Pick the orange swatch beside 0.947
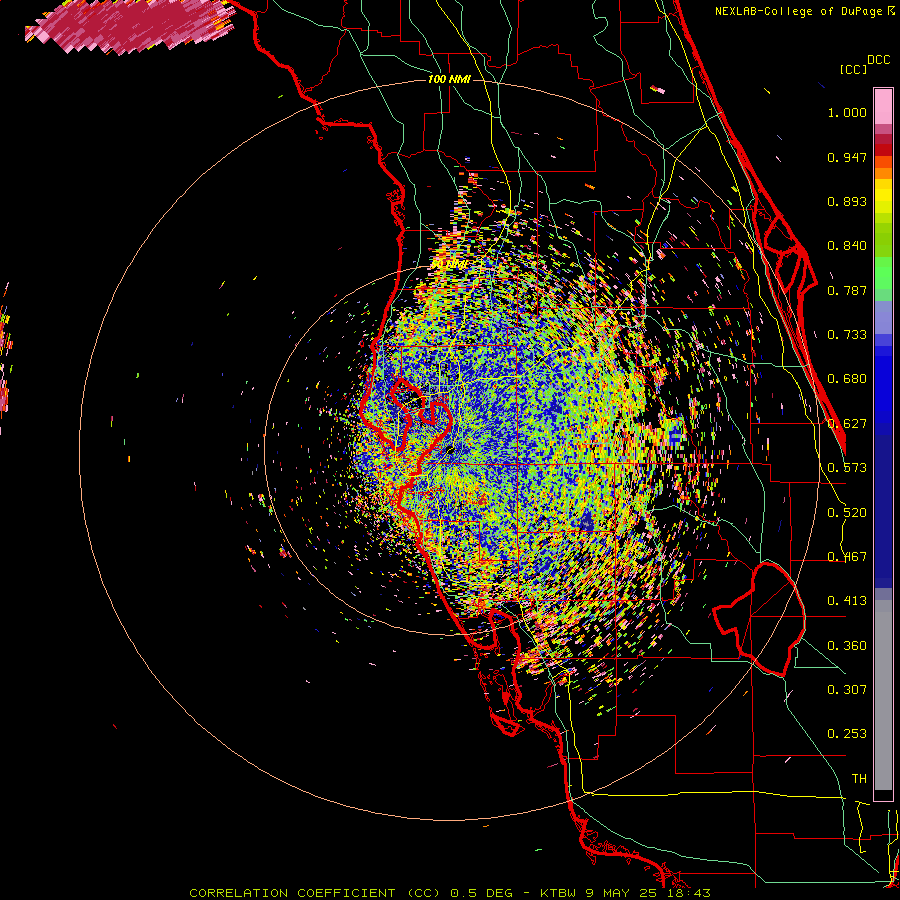This screenshot has width=900, height=900. click(883, 161)
